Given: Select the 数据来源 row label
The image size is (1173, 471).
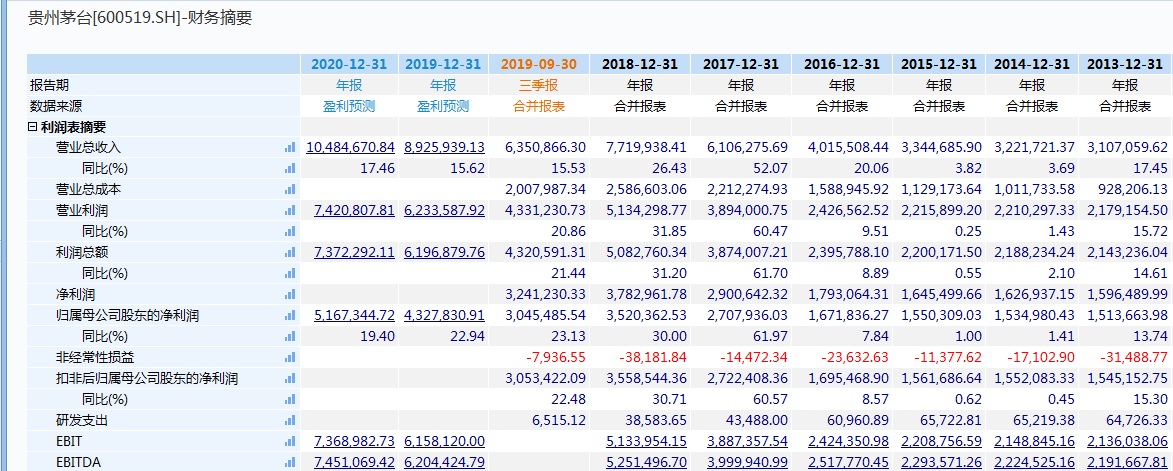Looking at the screenshot, I should 56,106.
